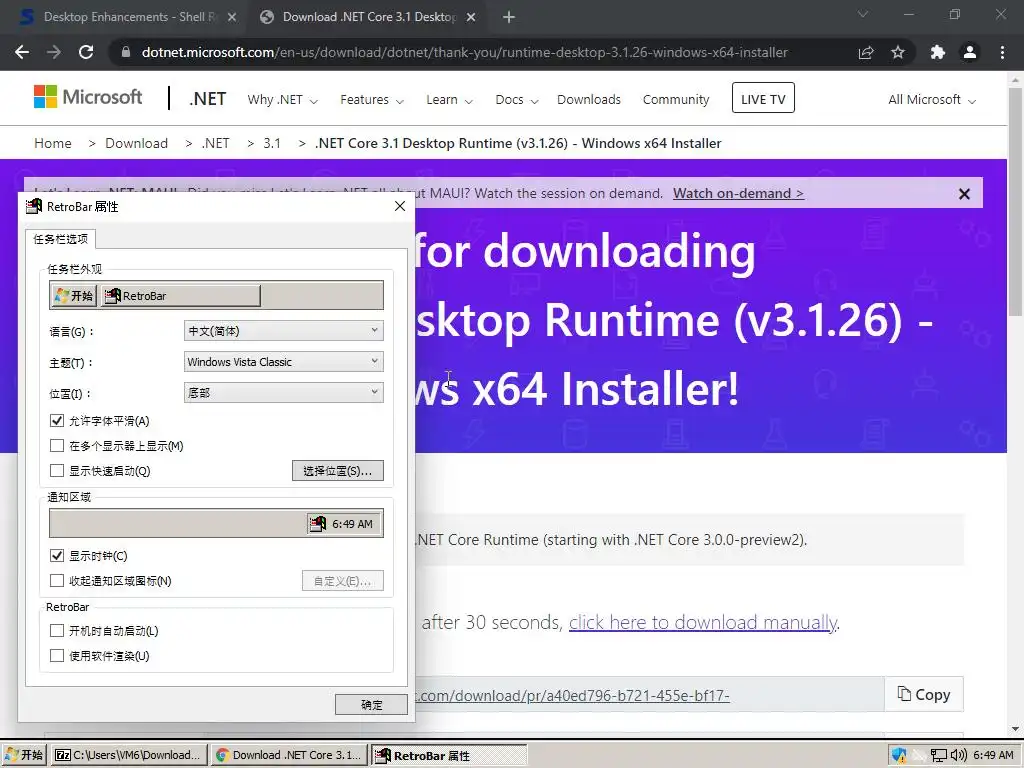The image size is (1024, 768).
Task: Click the .NET home nav link
Action: (208, 99)
